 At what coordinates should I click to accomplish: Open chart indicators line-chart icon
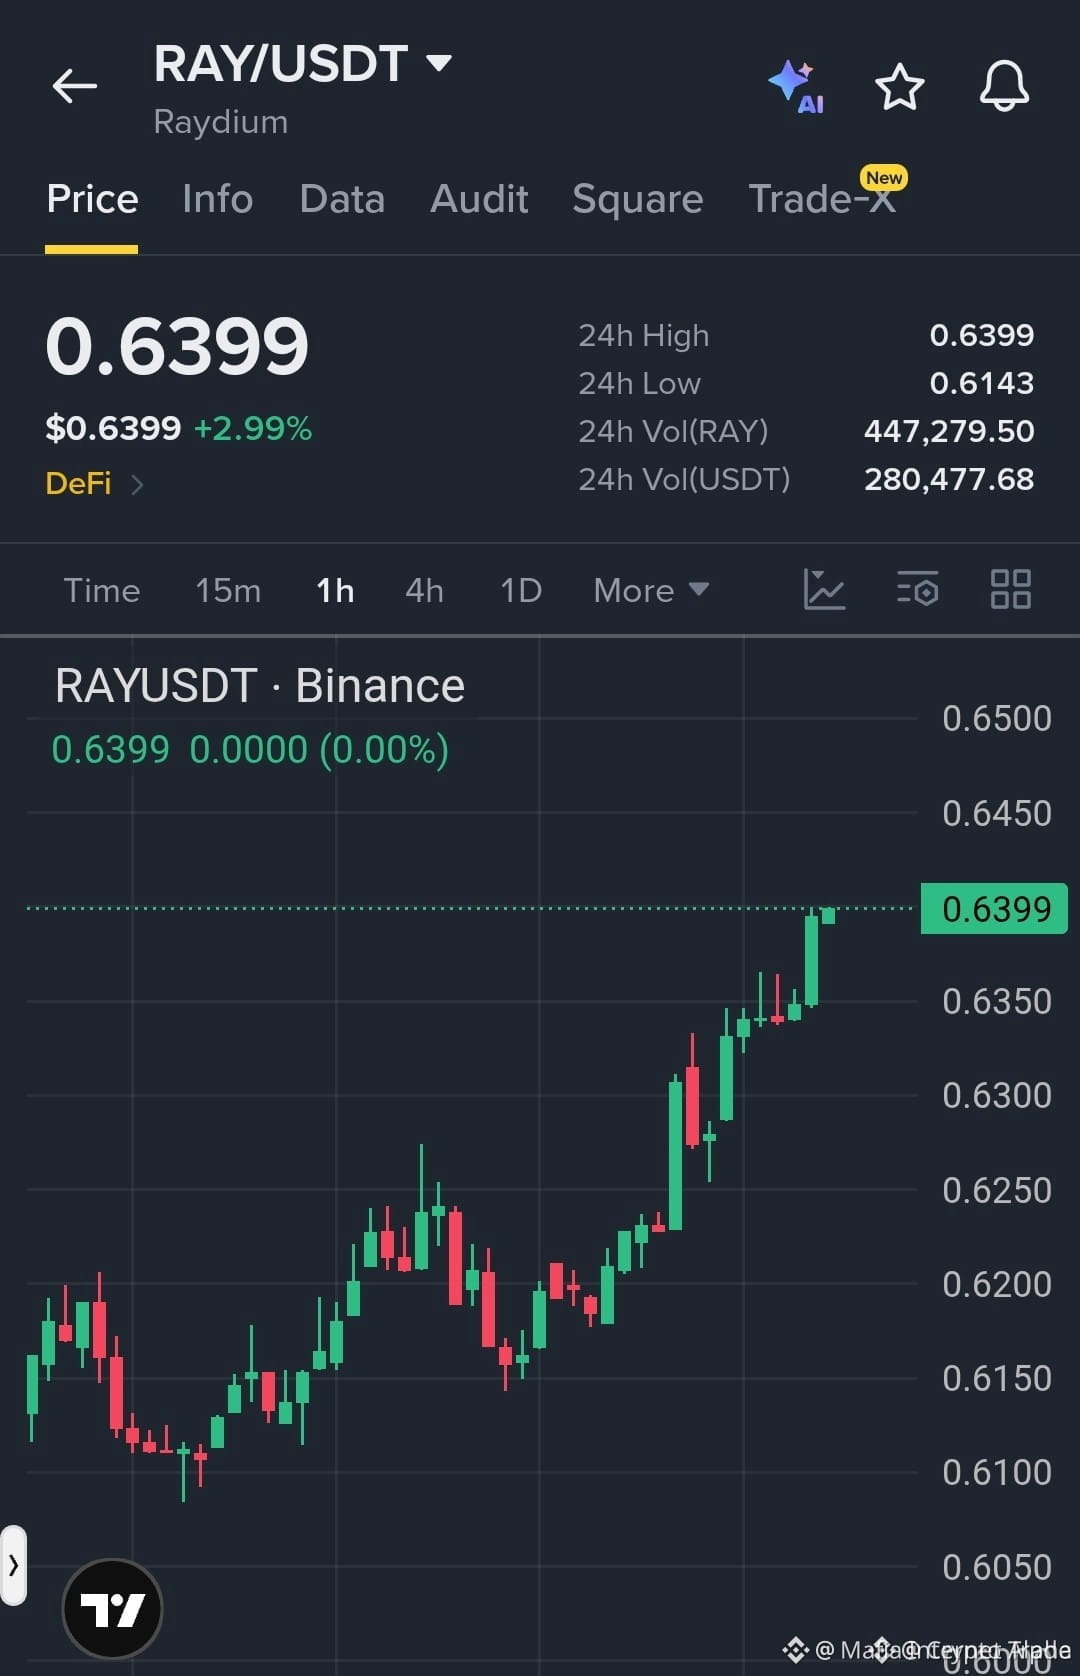[x=824, y=589]
